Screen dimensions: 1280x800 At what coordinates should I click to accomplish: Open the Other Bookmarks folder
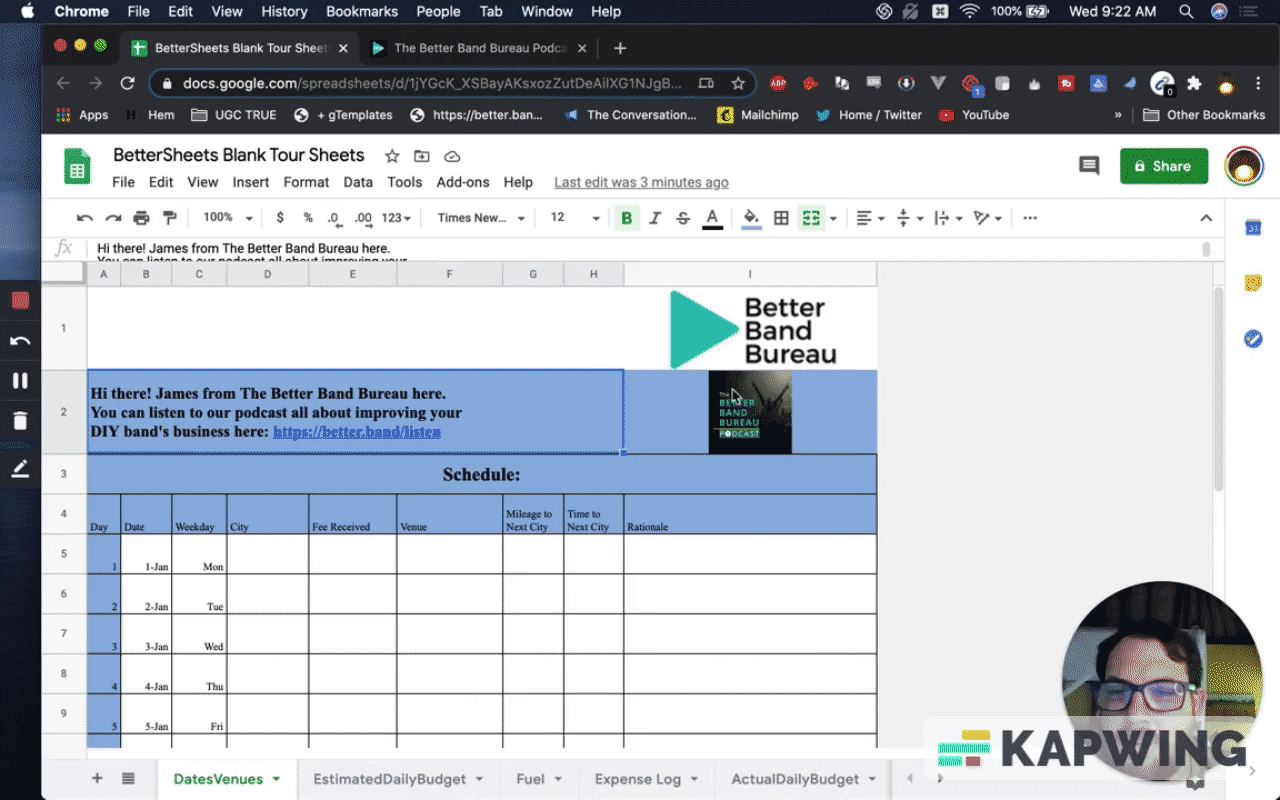tap(1204, 115)
